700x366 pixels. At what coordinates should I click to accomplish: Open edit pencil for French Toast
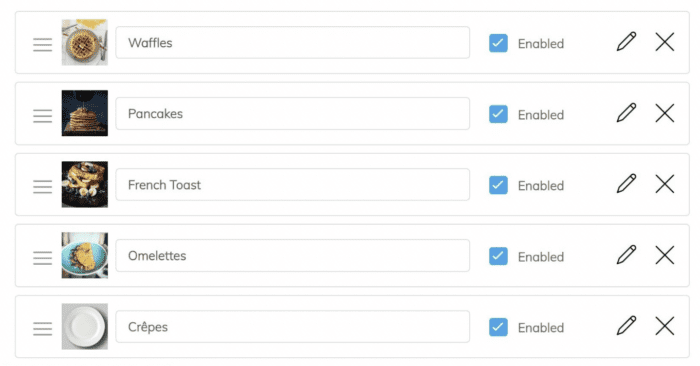(626, 184)
